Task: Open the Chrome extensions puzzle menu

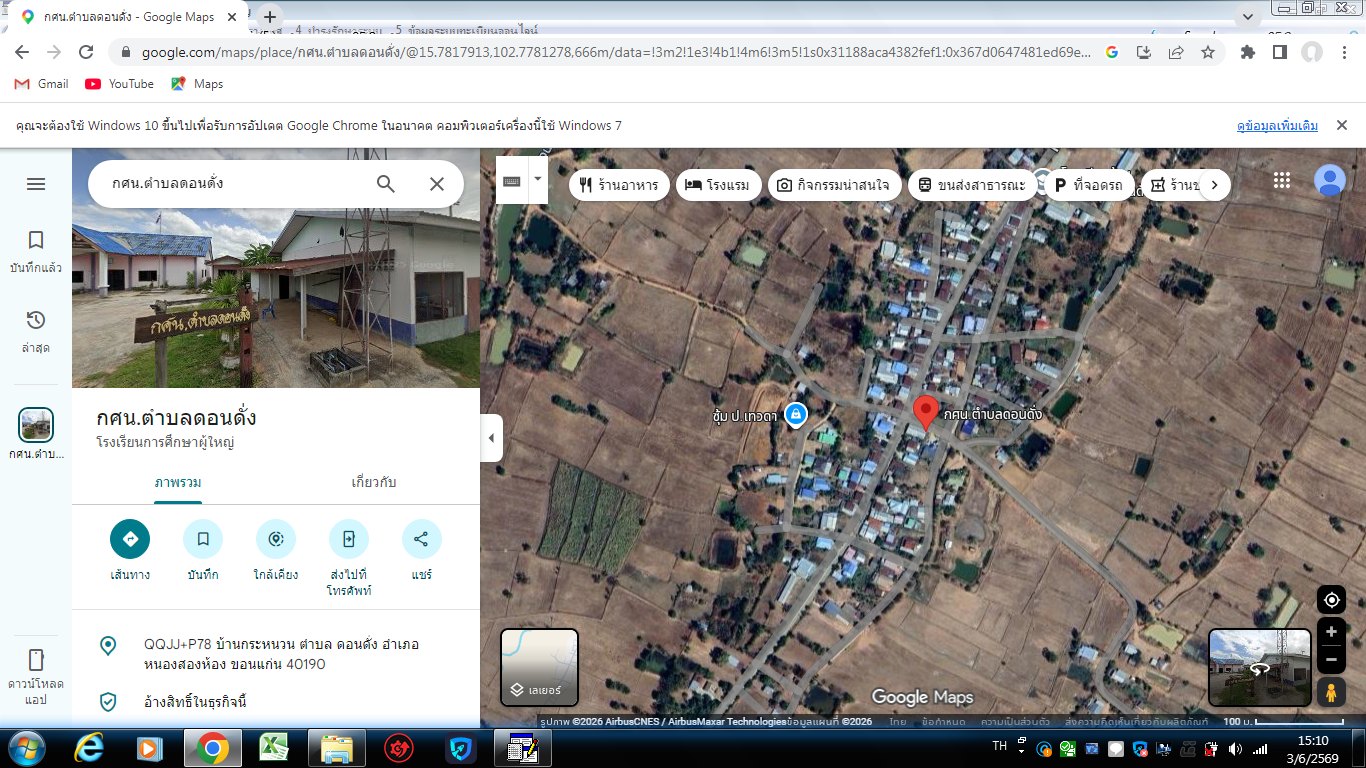Action: click(x=1247, y=52)
